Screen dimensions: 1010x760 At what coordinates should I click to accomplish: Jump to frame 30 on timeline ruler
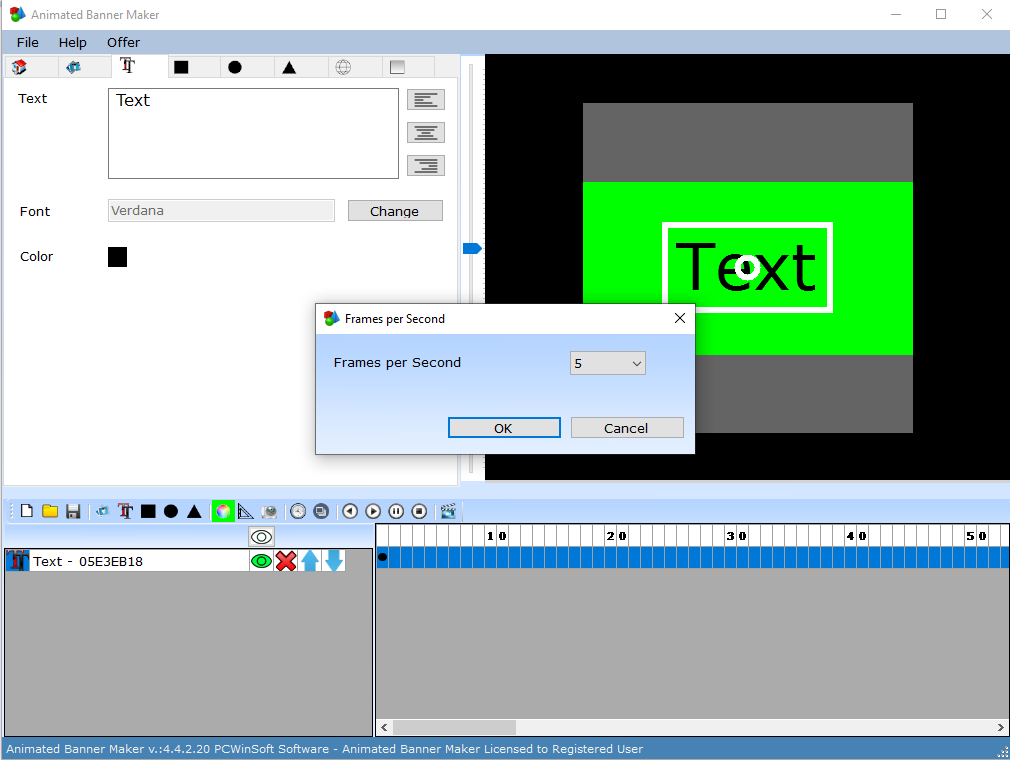tap(736, 536)
